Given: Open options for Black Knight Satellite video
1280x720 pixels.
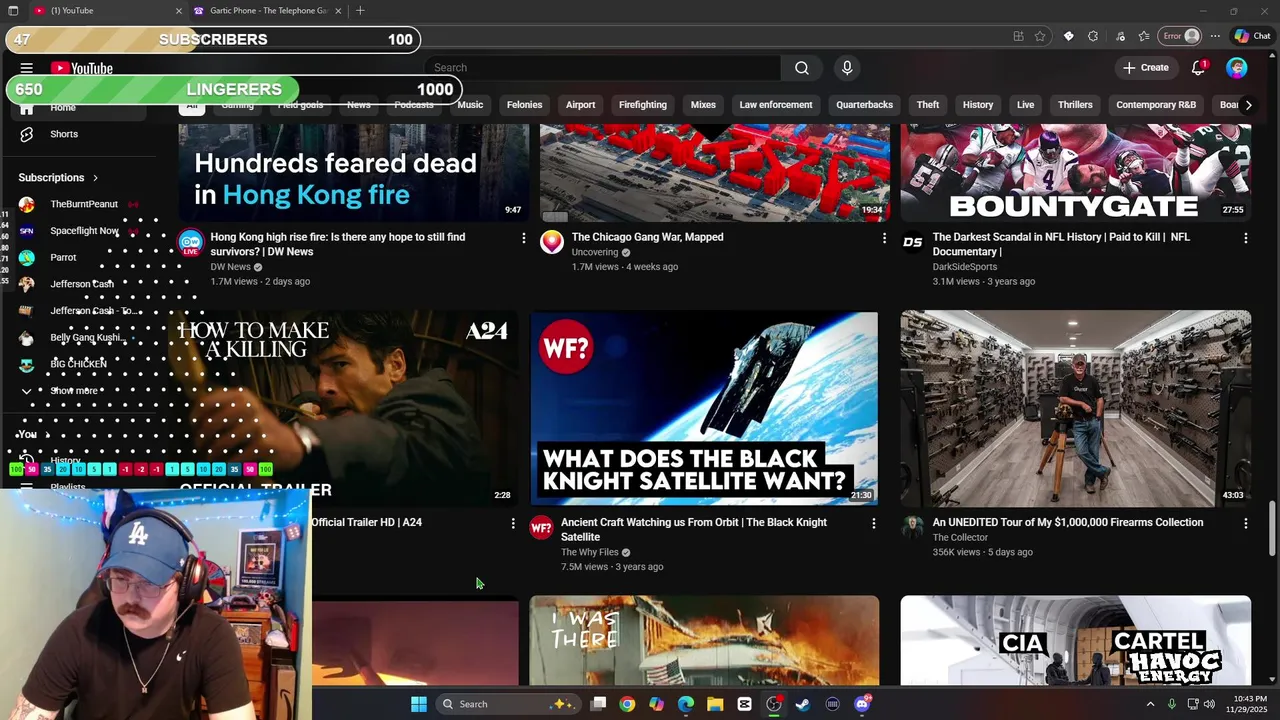Looking at the screenshot, I should (x=874, y=523).
